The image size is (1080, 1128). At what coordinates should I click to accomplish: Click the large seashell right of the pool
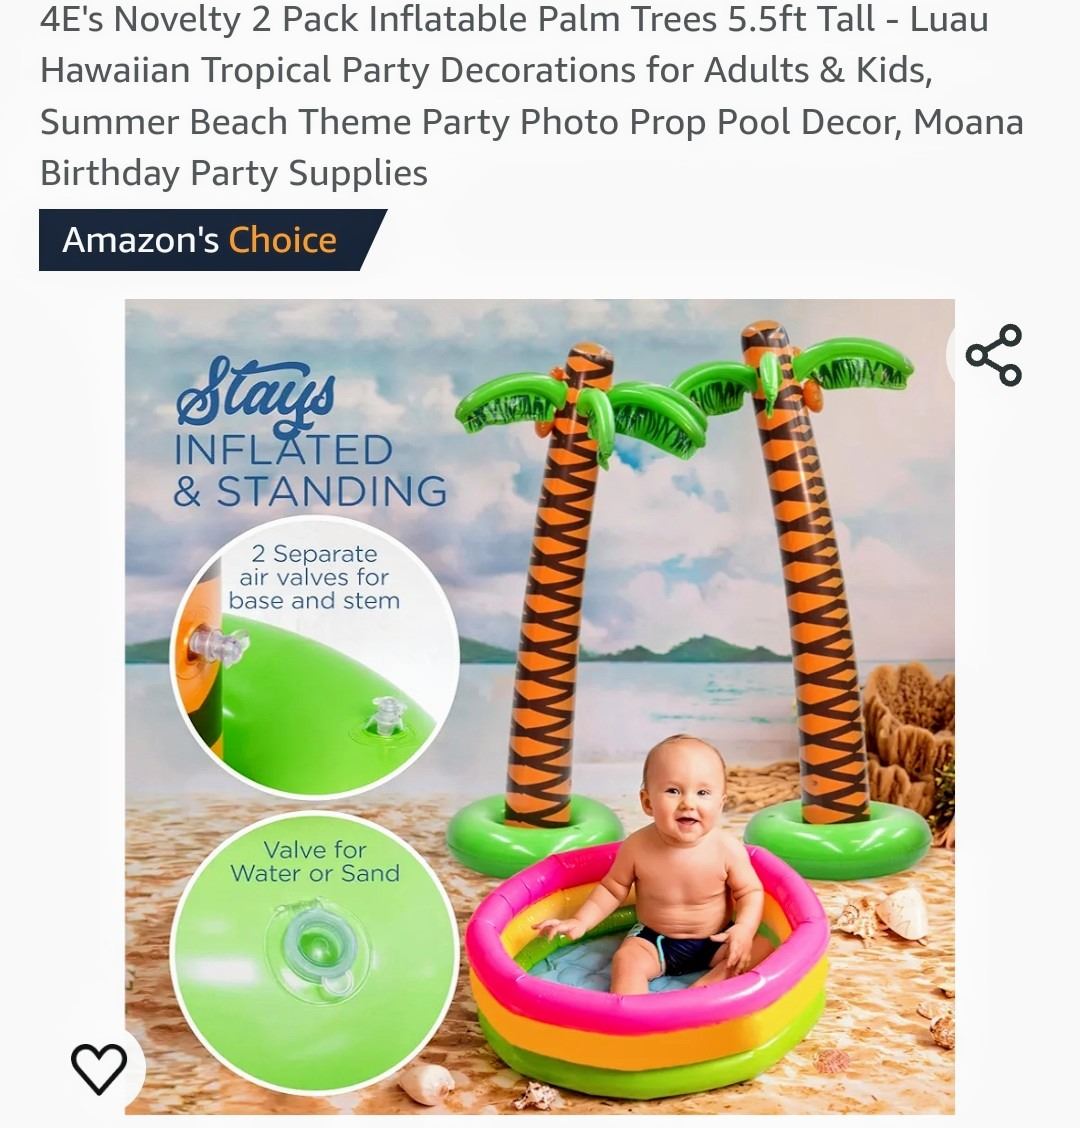pos(902,915)
